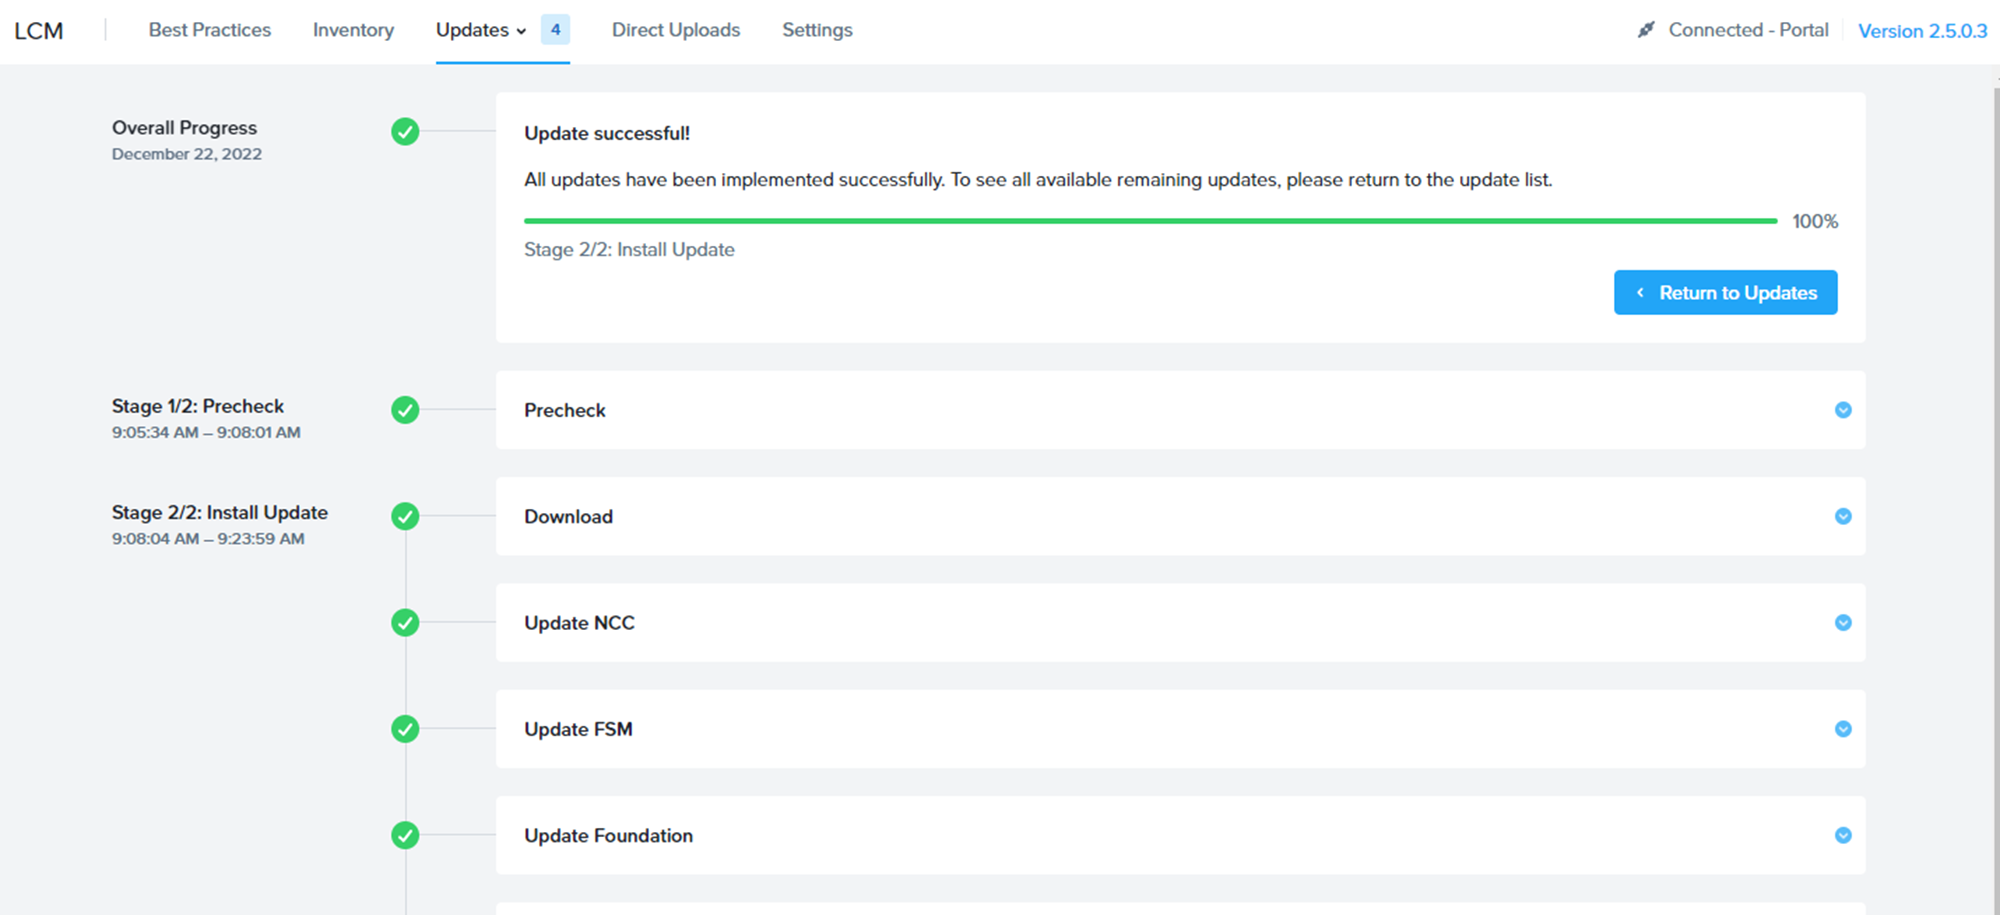Click the connection plug icon near Connected - Portal
The image size is (2000, 915).
tap(1646, 30)
